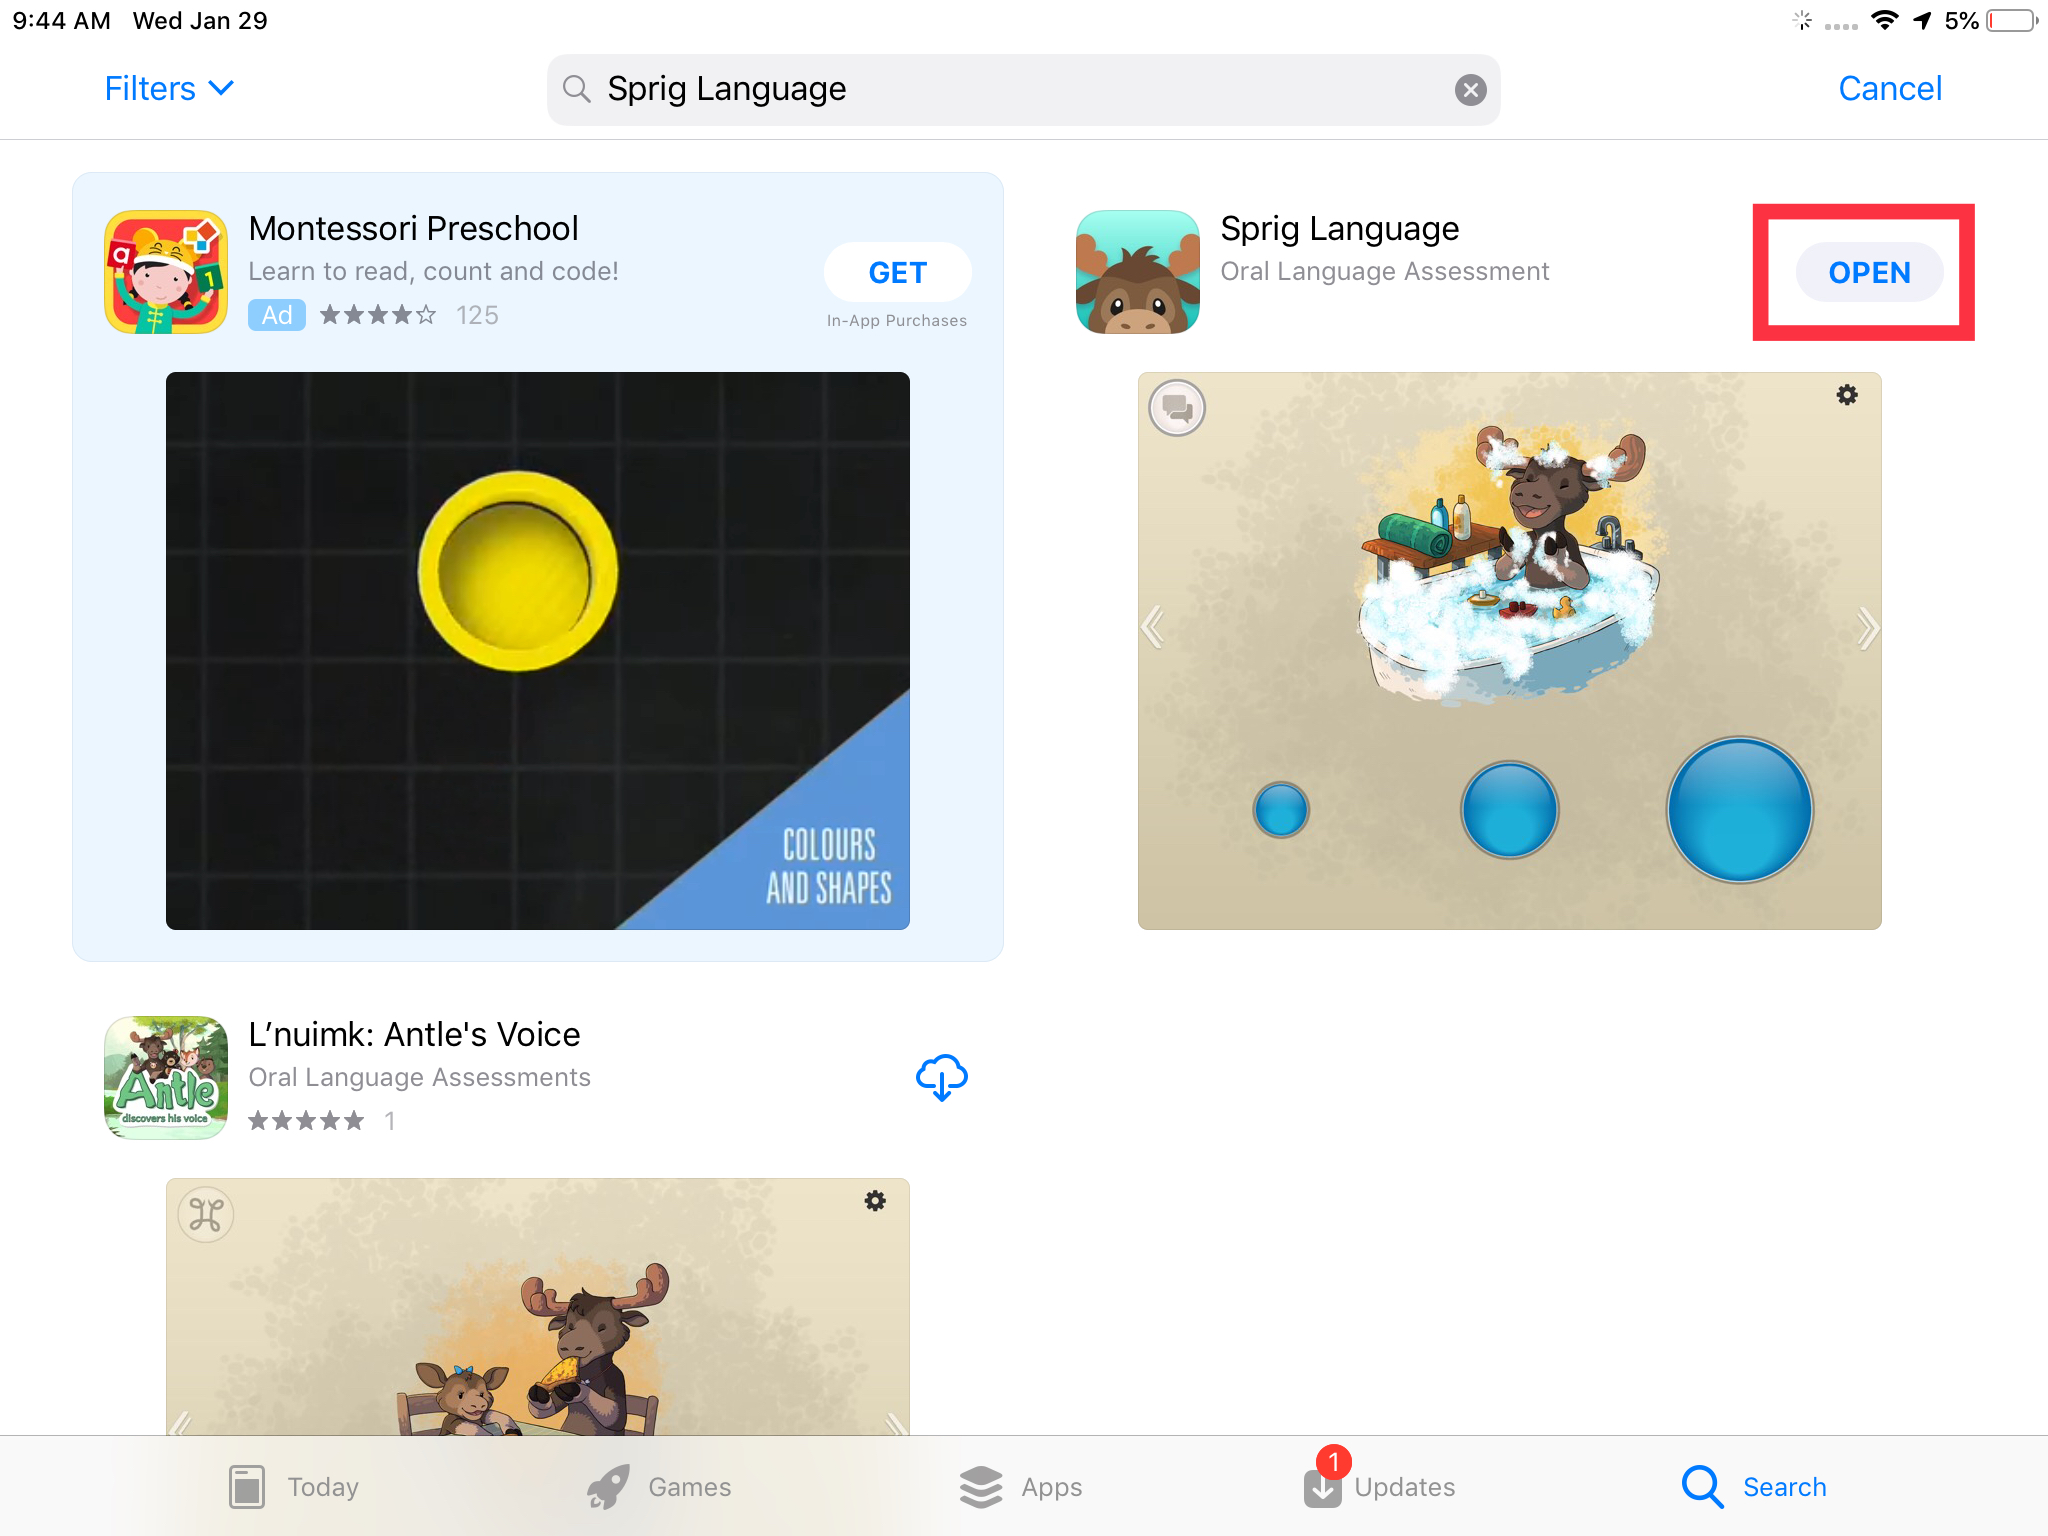Open the Filters dropdown
Image resolution: width=2048 pixels, height=1536 pixels.
(x=169, y=88)
